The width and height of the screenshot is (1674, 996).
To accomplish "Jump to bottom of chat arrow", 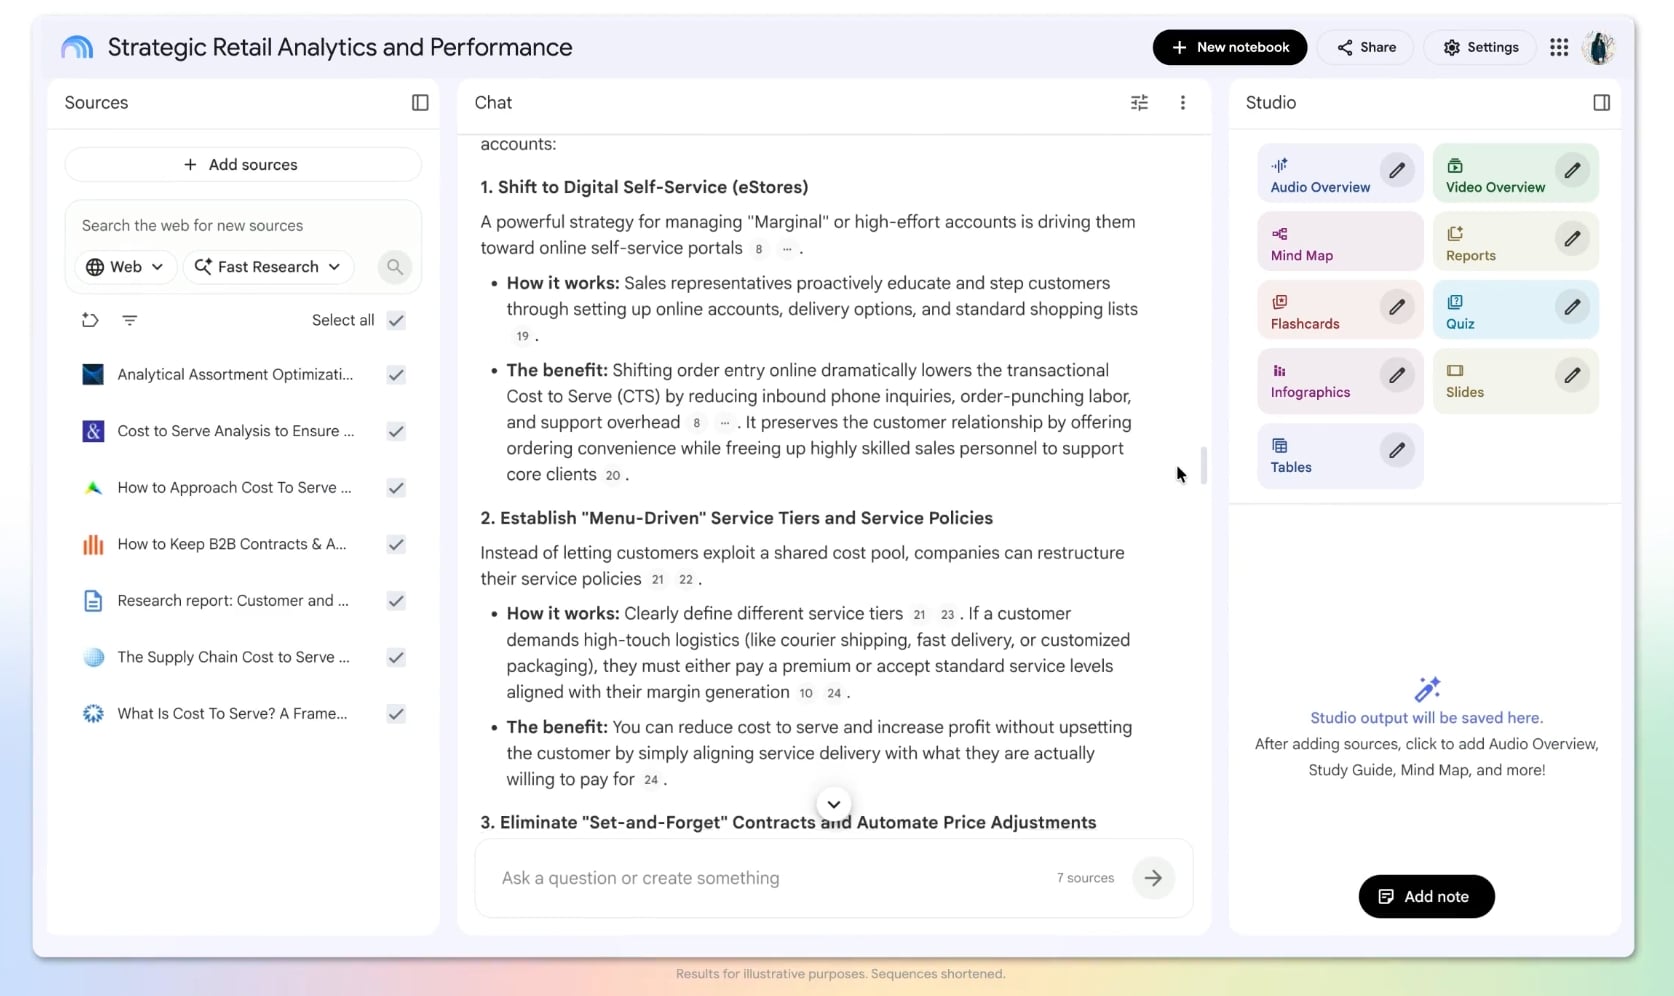I will pyautogui.click(x=834, y=804).
